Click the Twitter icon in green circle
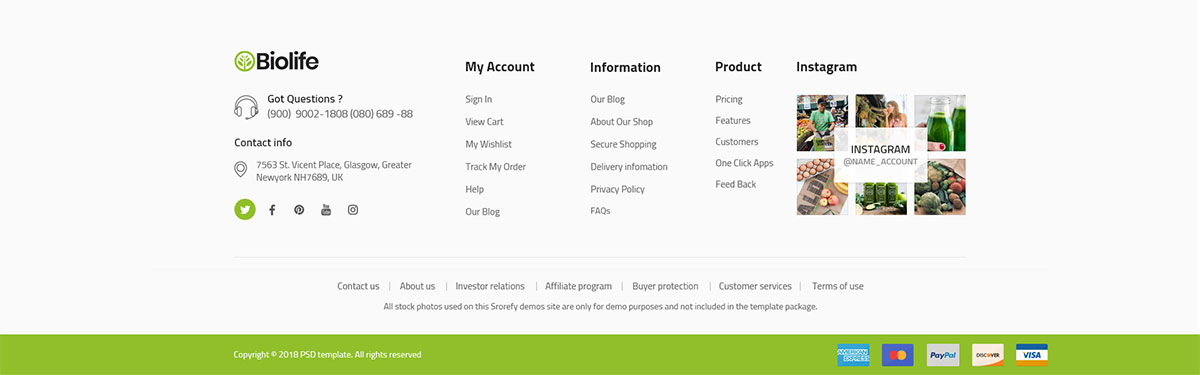 tap(245, 210)
